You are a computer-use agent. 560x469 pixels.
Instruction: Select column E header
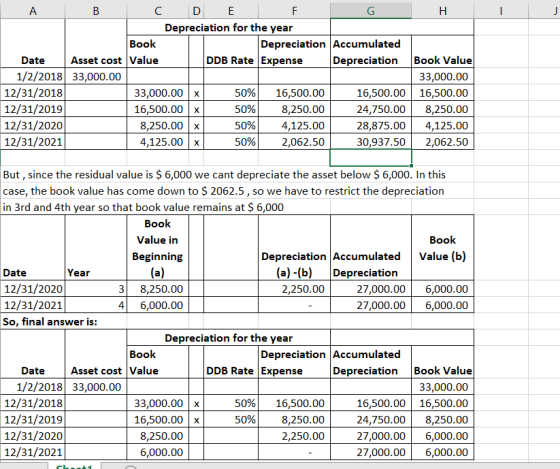click(231, 11)
